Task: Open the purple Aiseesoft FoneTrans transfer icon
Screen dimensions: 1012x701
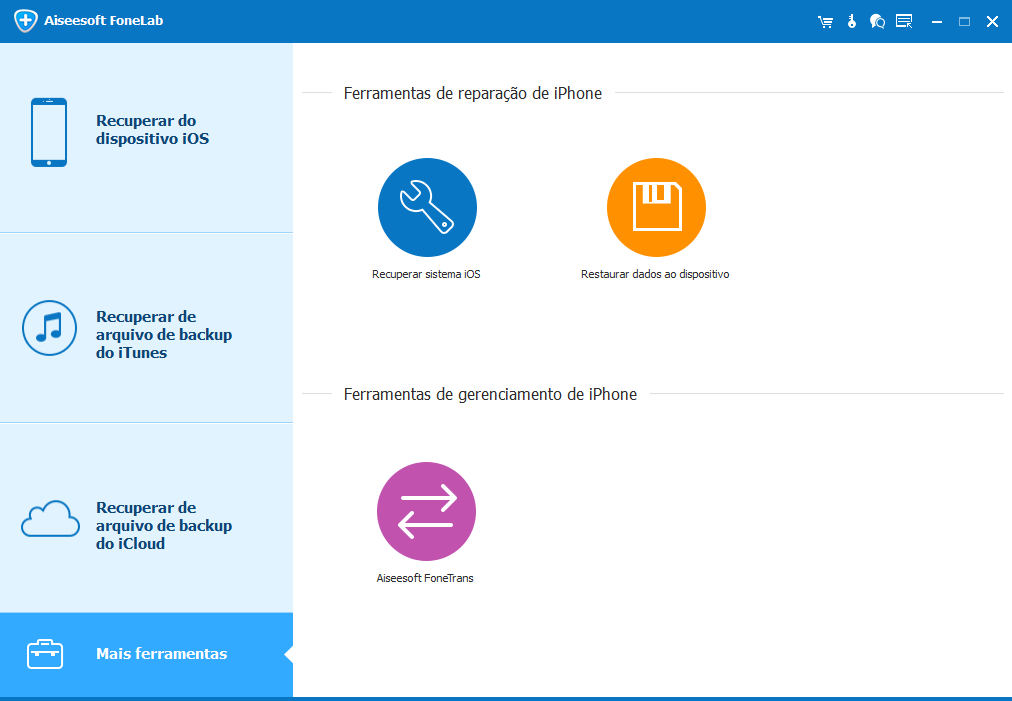Action: 426,511
